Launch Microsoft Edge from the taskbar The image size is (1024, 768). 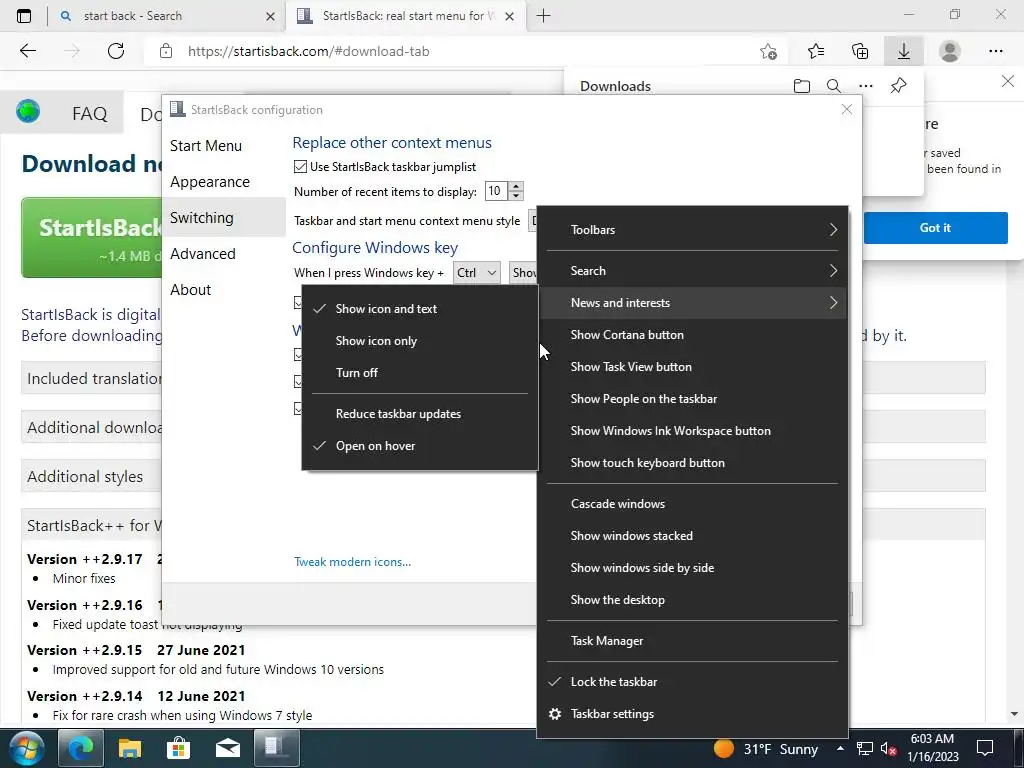click(x=81, y=748)
